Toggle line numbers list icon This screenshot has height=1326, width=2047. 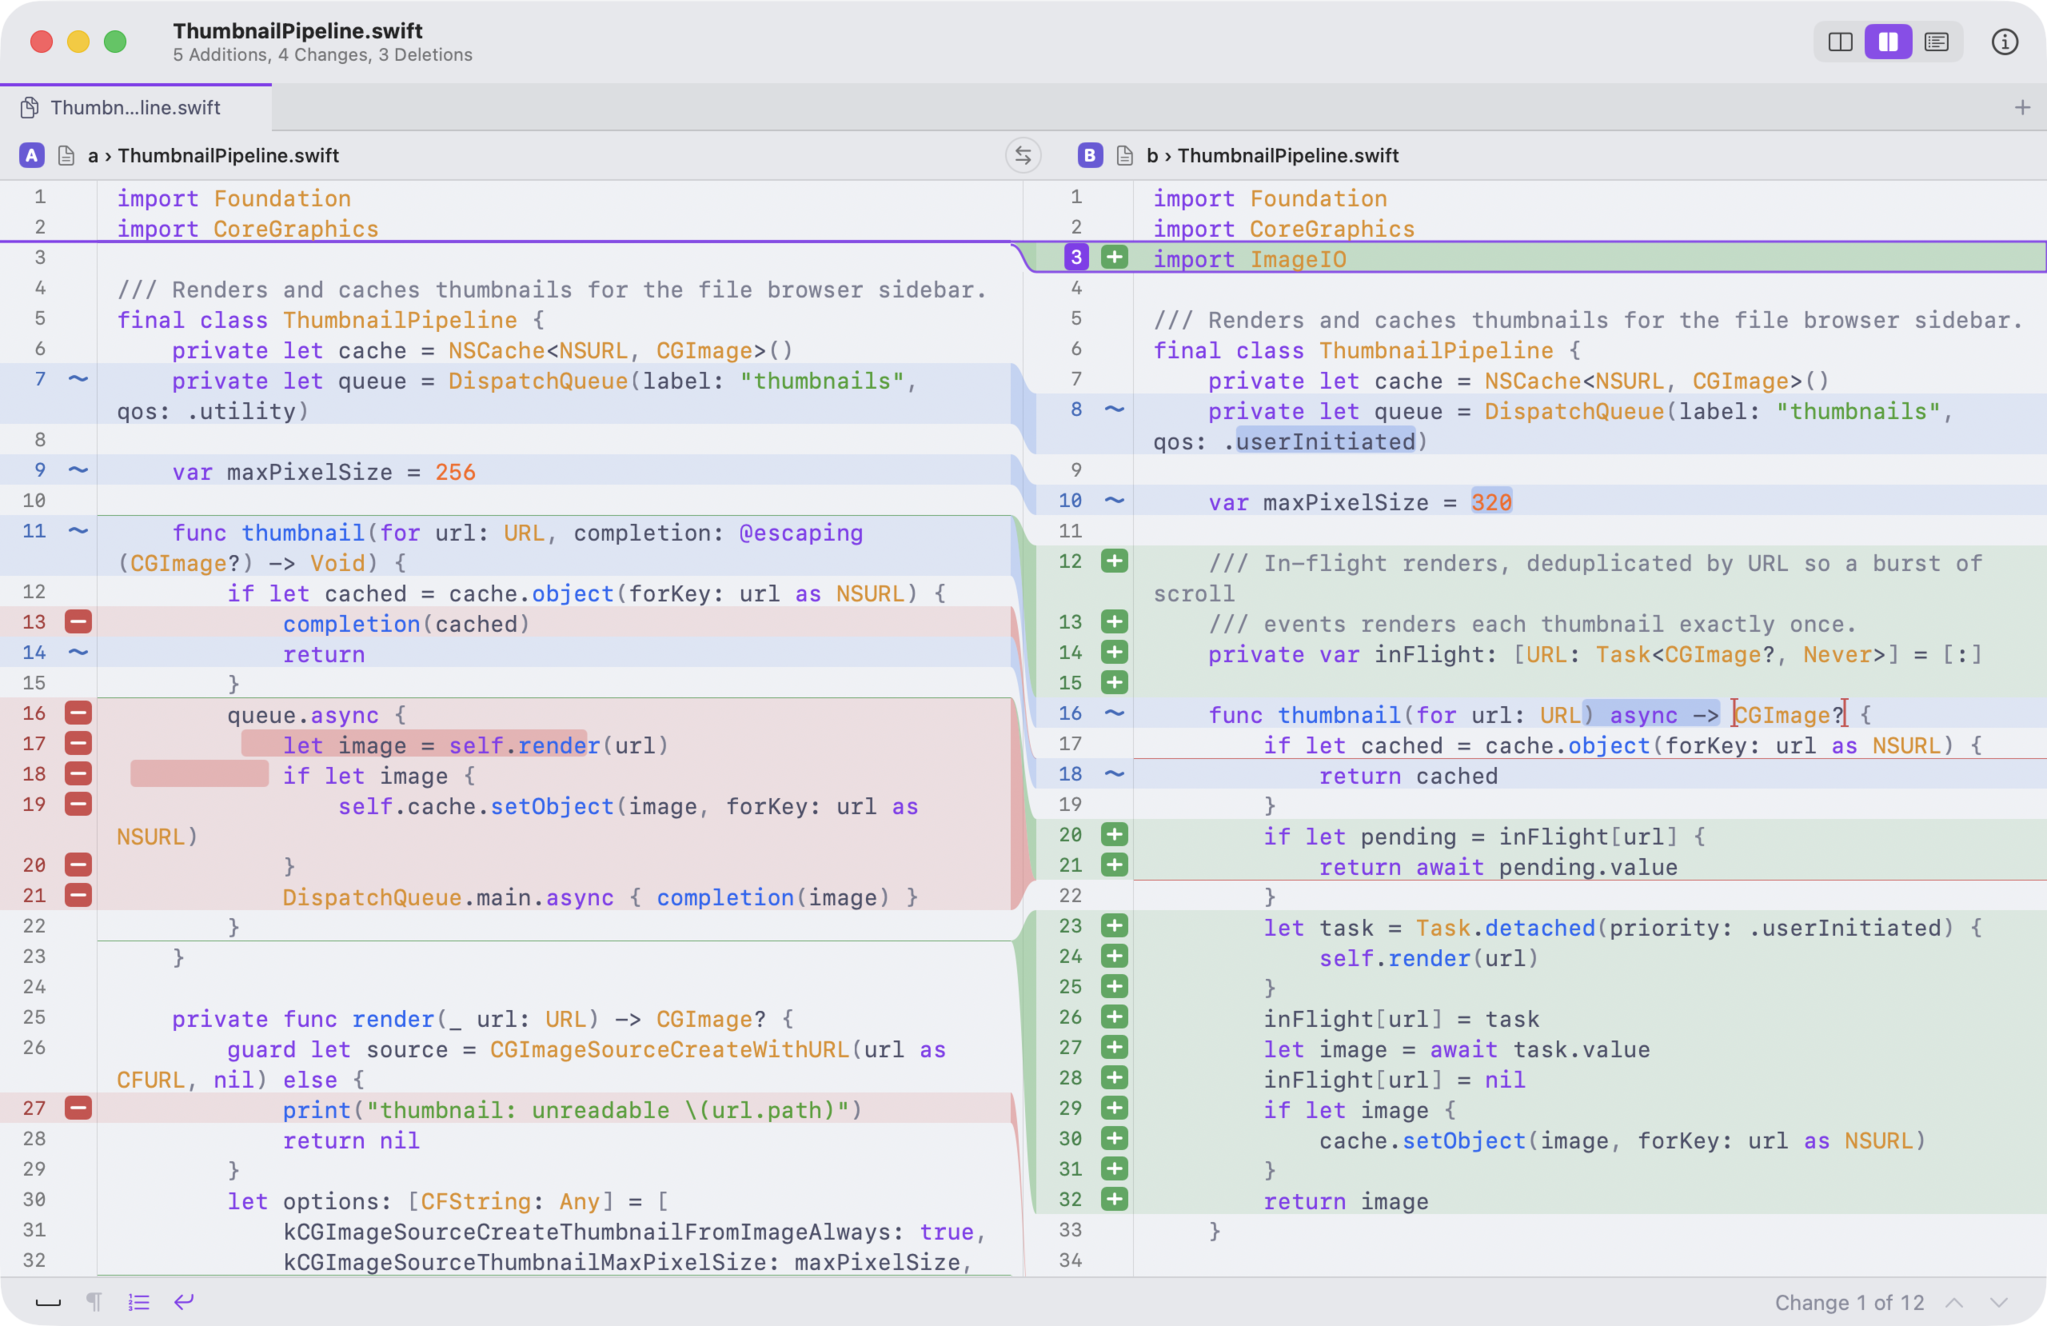139,1302
